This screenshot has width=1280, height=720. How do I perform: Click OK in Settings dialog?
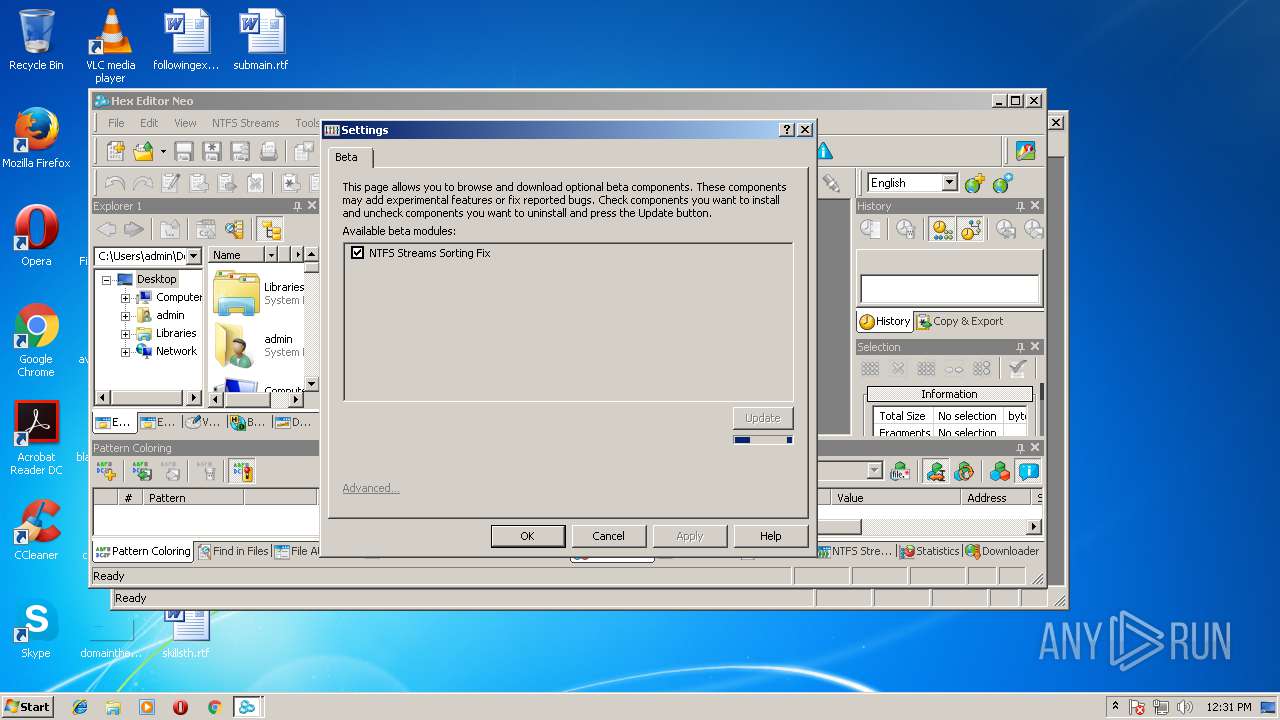click(528, 536)
